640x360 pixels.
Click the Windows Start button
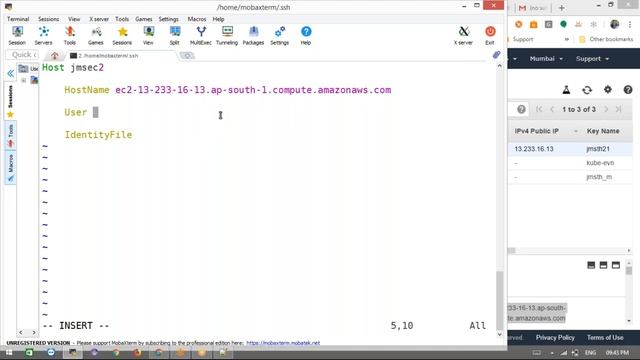point(9,352)
